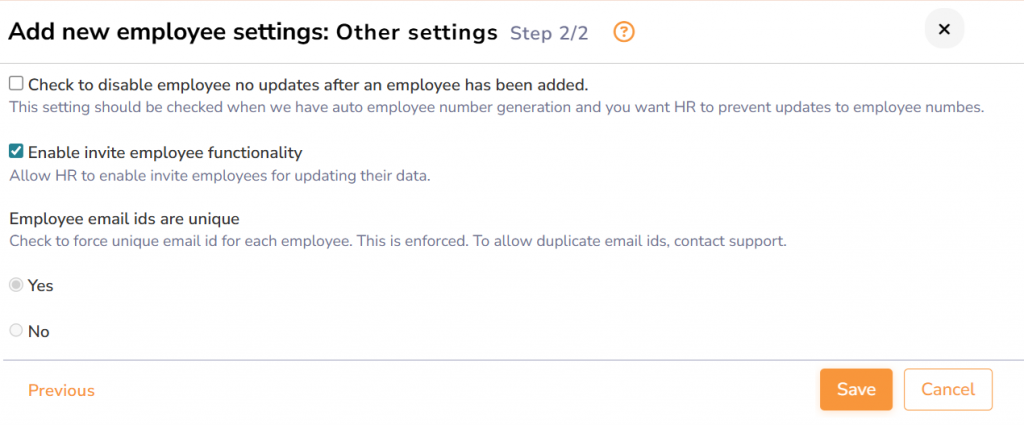Tick the disable employee number updates checkbox
1024x425 pixels.
tap(16, 84)
